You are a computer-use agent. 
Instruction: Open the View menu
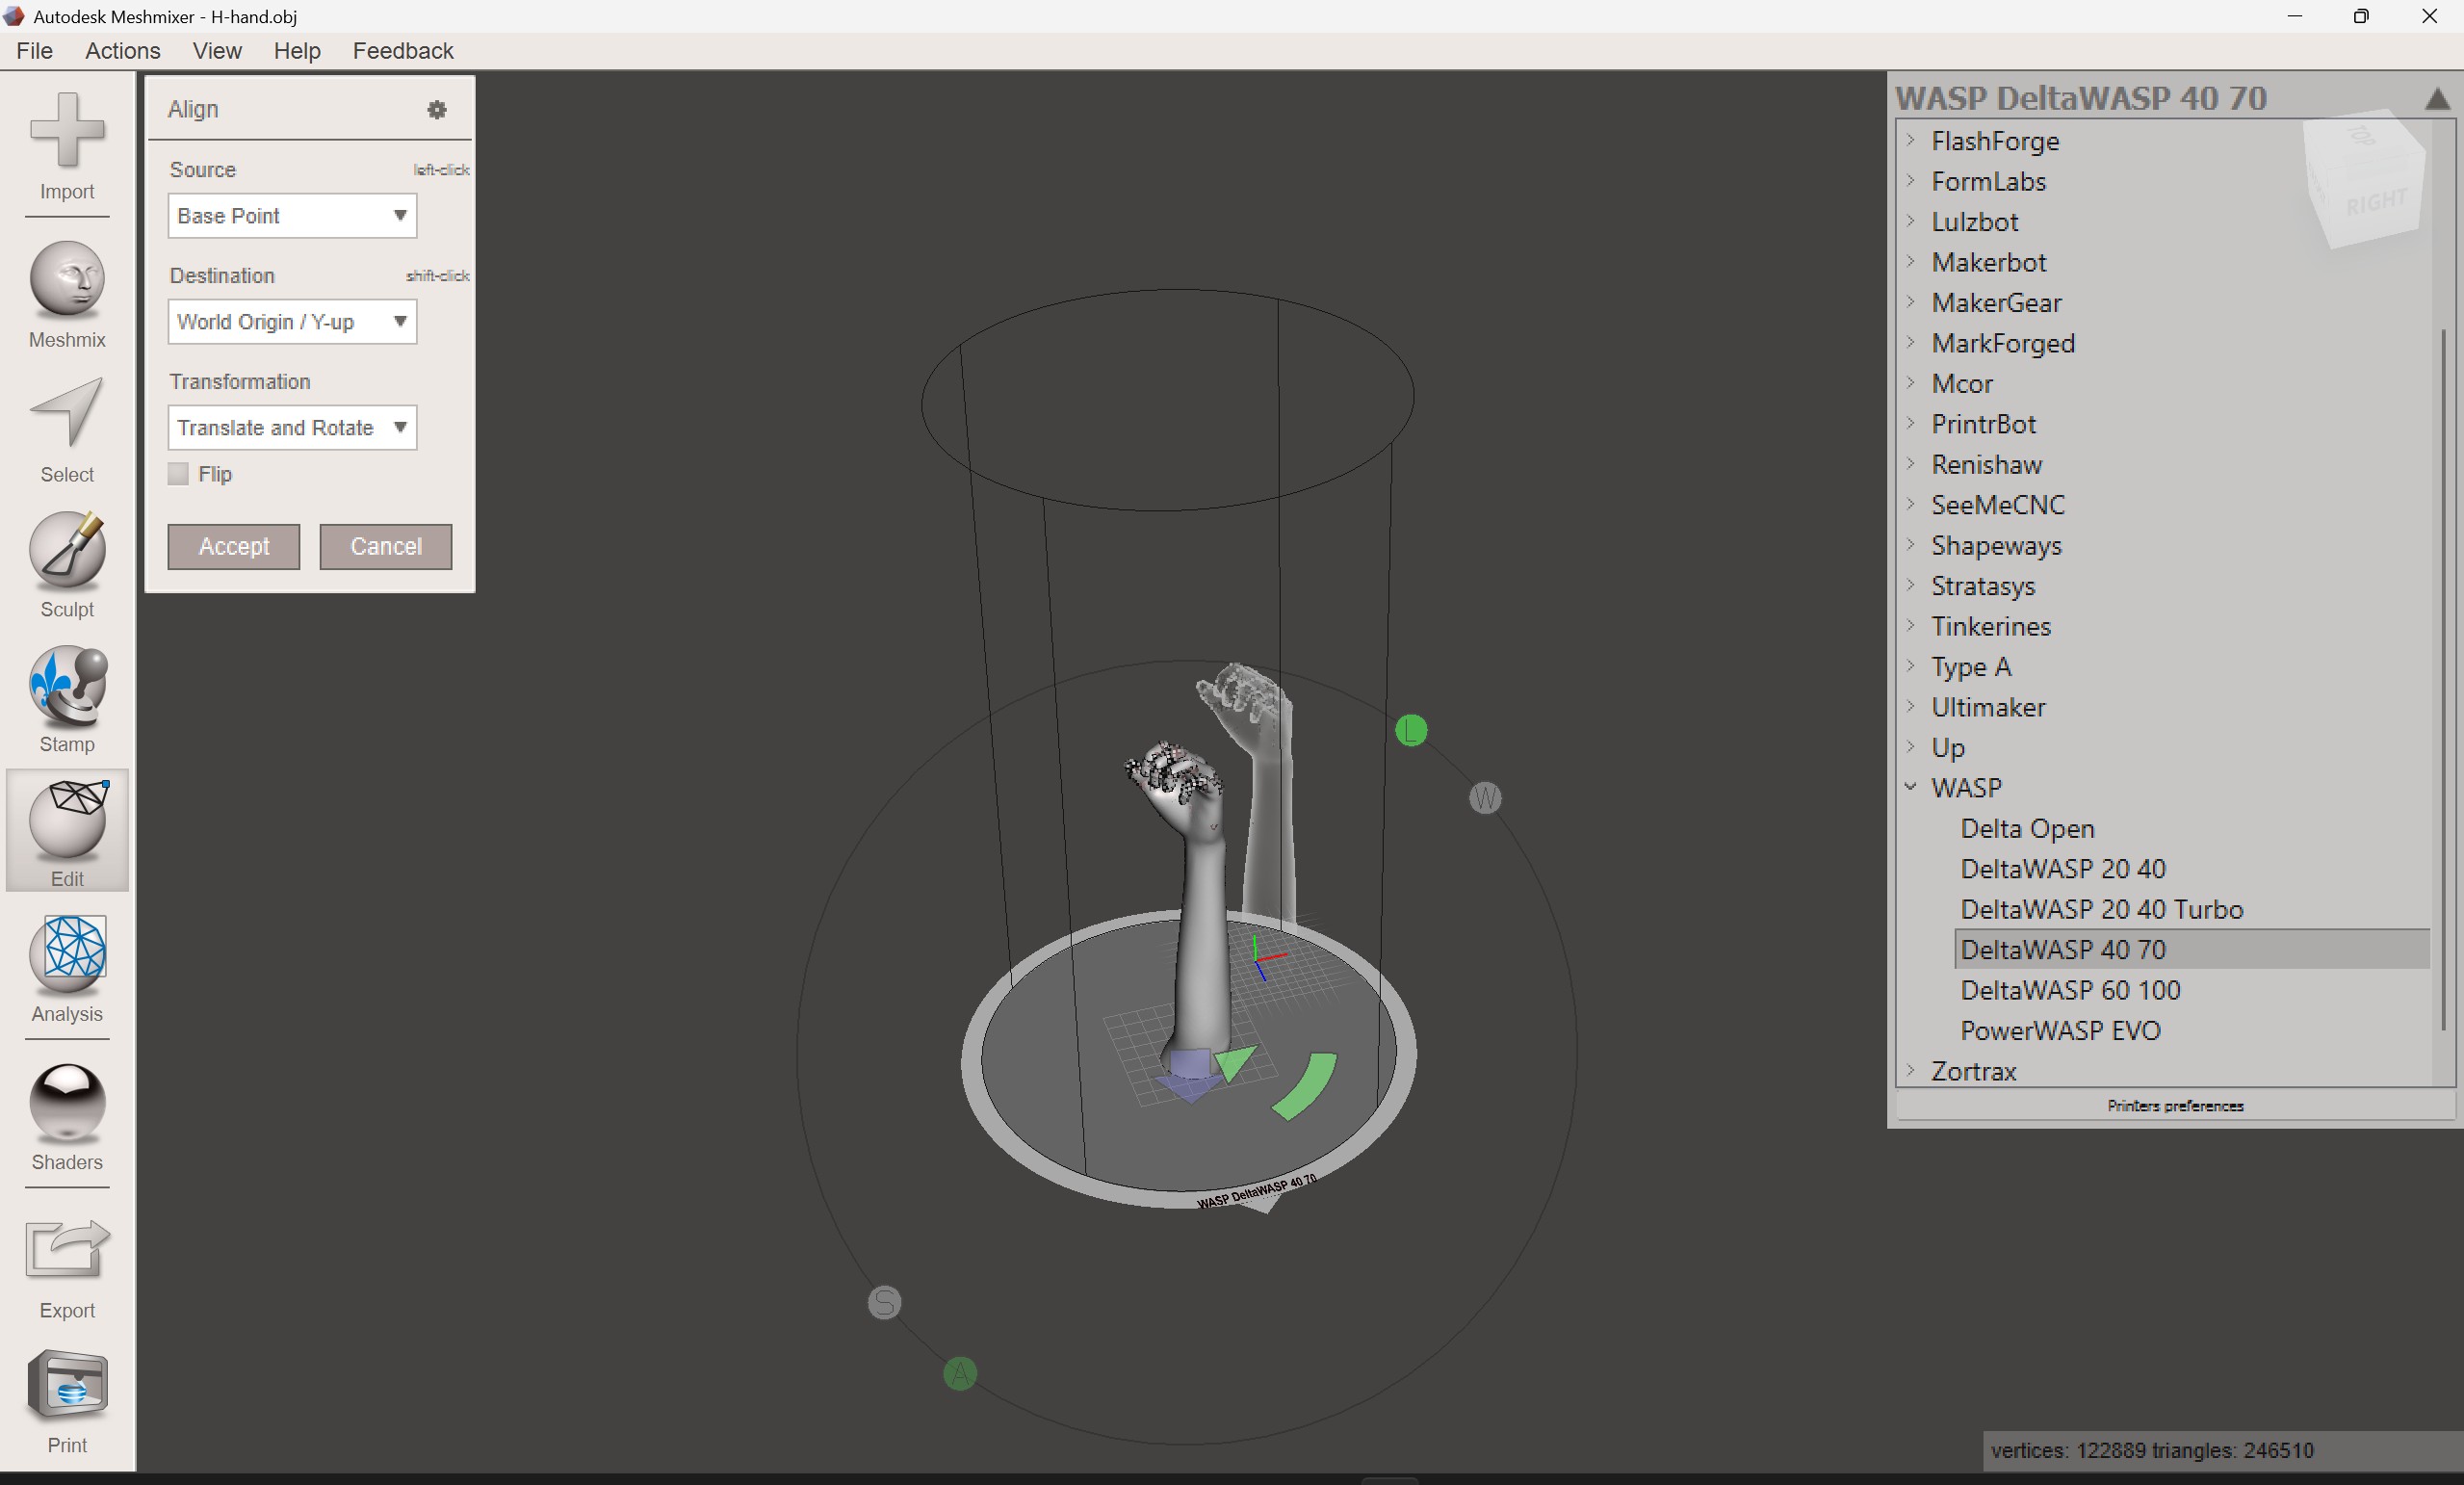[217, 51]
